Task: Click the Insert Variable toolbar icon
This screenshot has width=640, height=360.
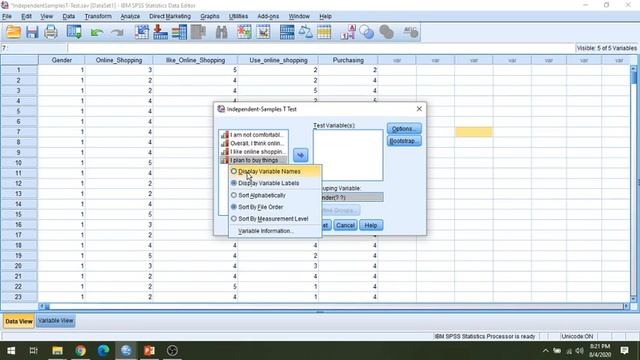Action: coord(263,32)
